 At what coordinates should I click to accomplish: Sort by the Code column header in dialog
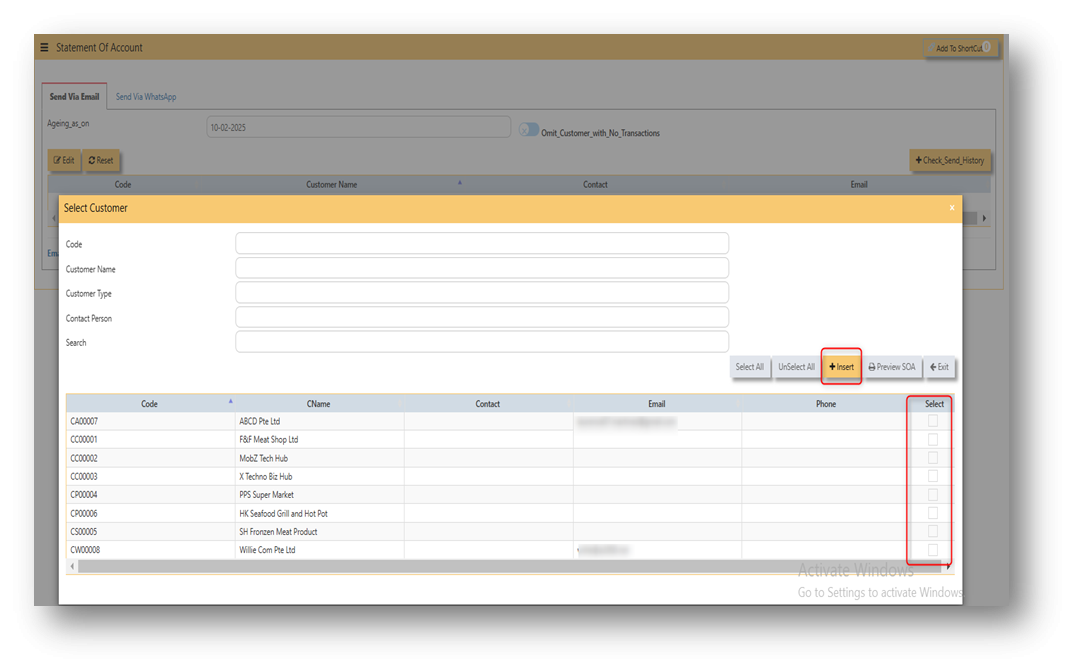(x=149, y=404)
